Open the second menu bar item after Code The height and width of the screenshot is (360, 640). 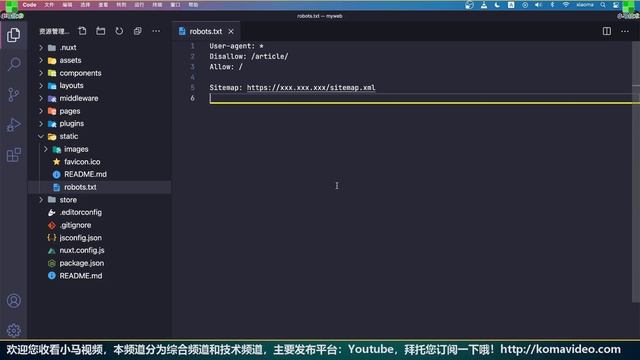tap(67, 5)
